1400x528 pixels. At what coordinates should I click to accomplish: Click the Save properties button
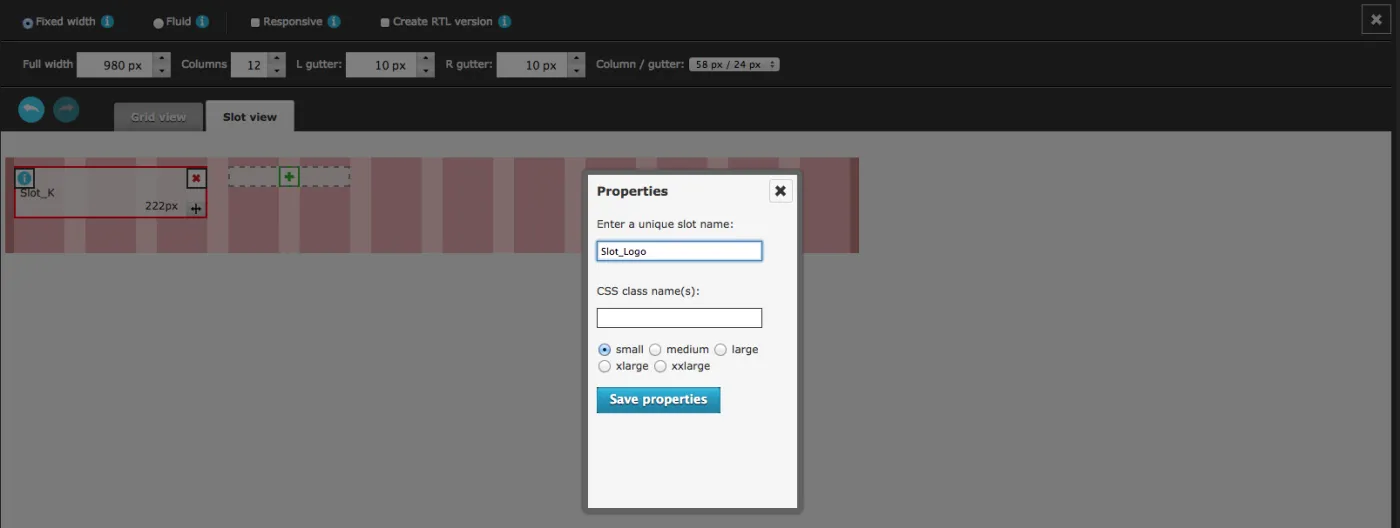(658, 400)
